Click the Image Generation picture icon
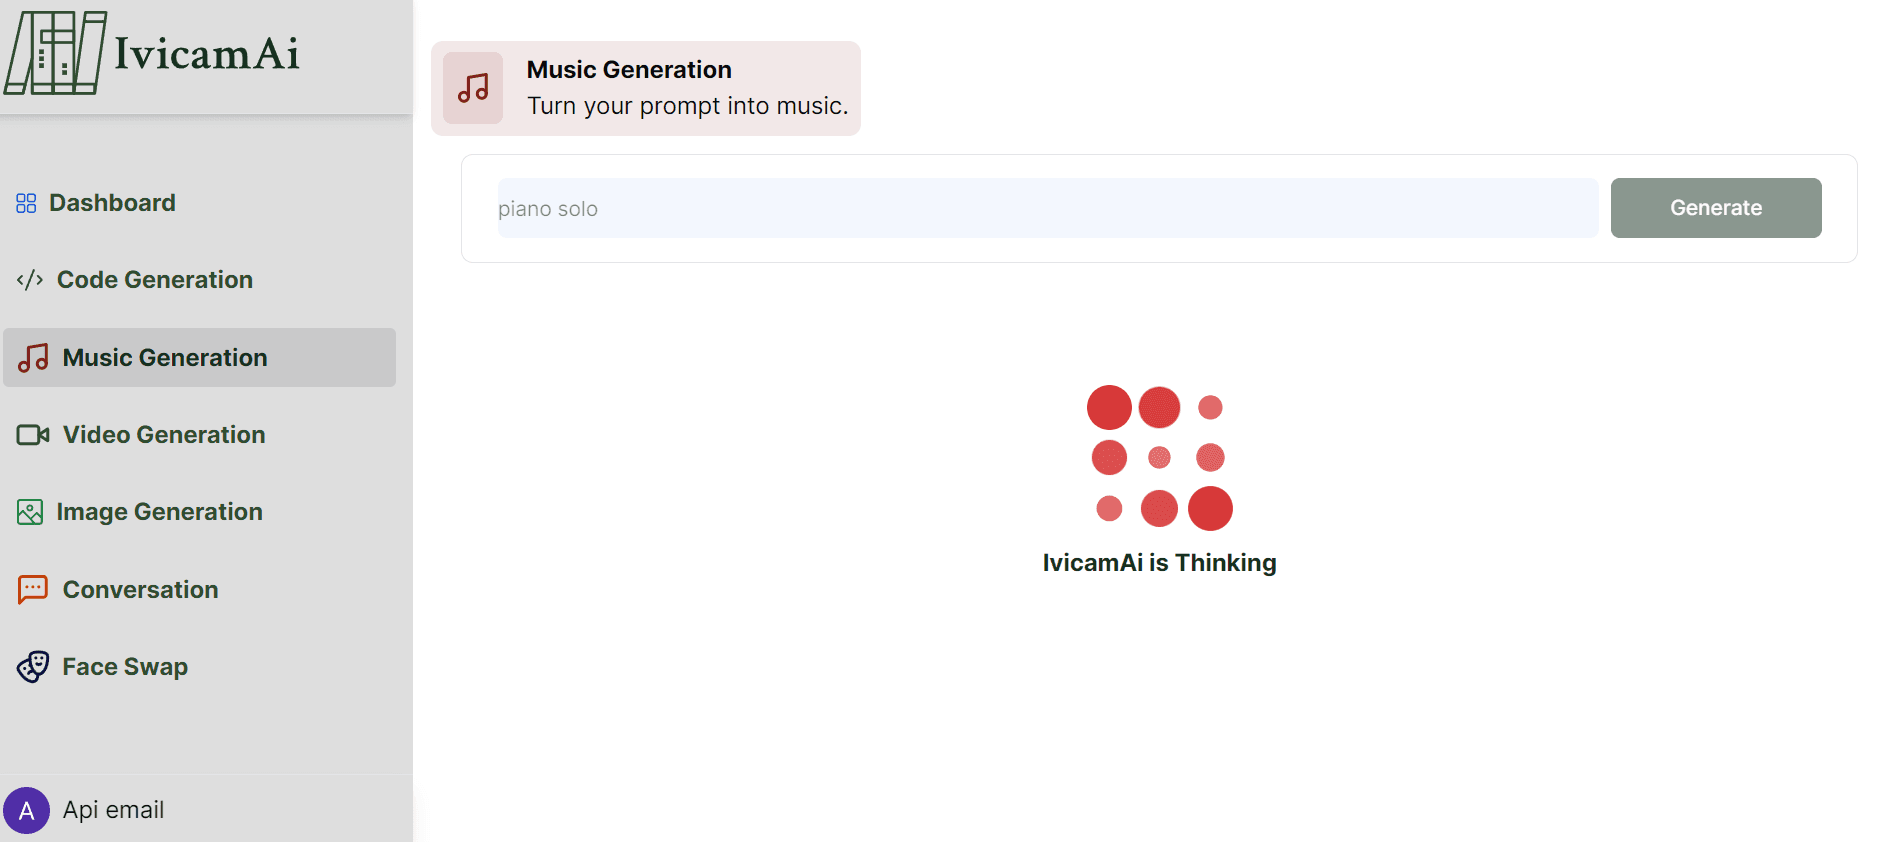The image size is (1904, 842). (30, 512)
